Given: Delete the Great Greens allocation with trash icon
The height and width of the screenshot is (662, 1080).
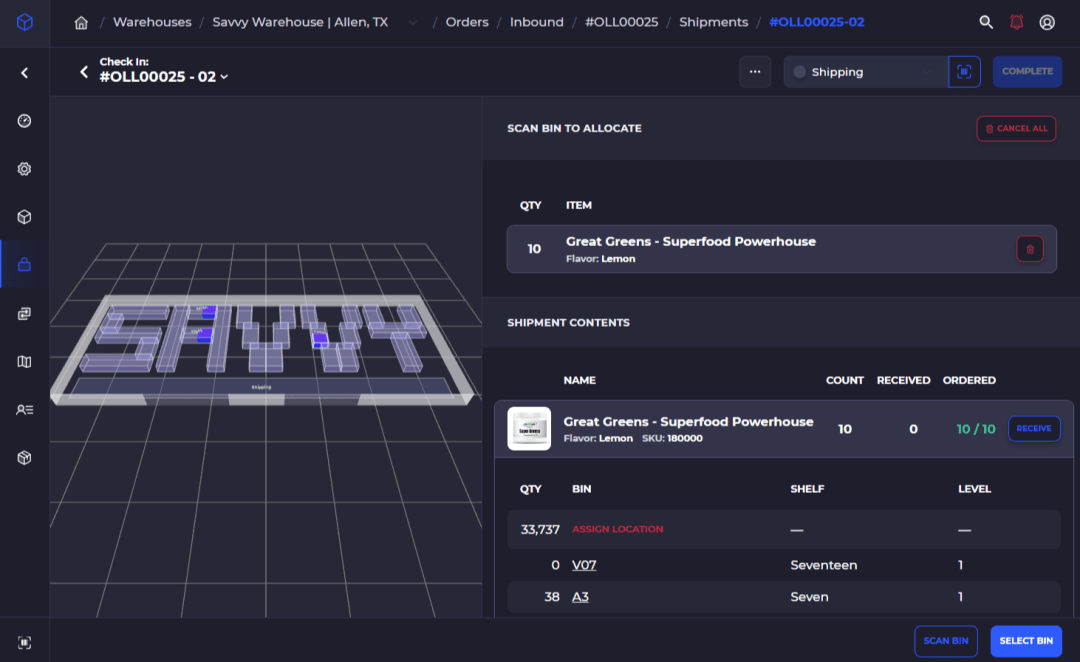Looking at the screenshot, I should [1030, 249].
